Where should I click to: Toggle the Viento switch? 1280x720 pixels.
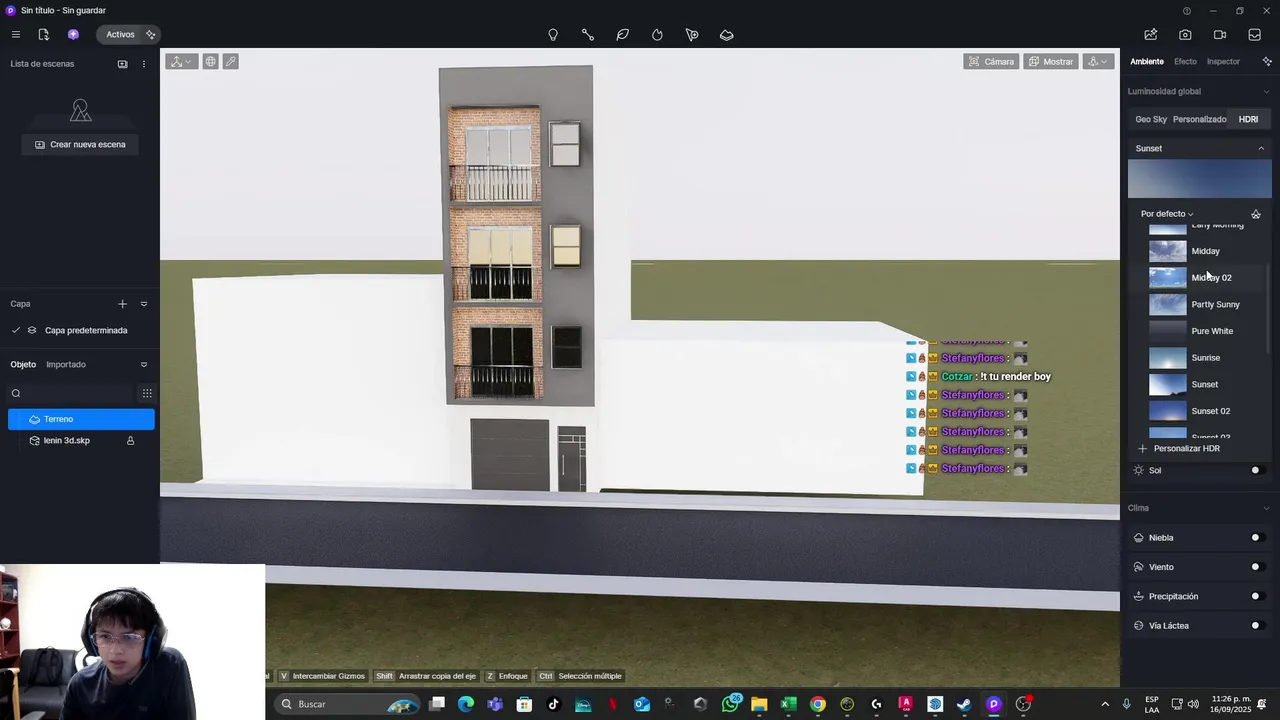tap(1258, 567)
